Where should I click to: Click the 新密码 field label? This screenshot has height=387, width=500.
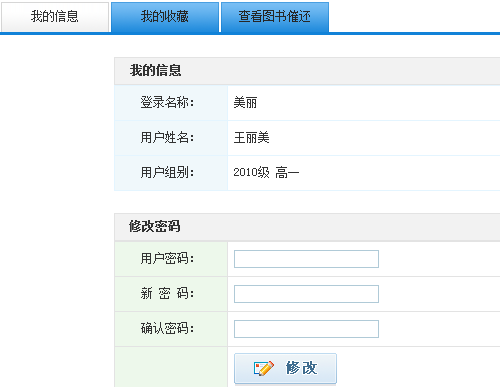click(167, 293)
